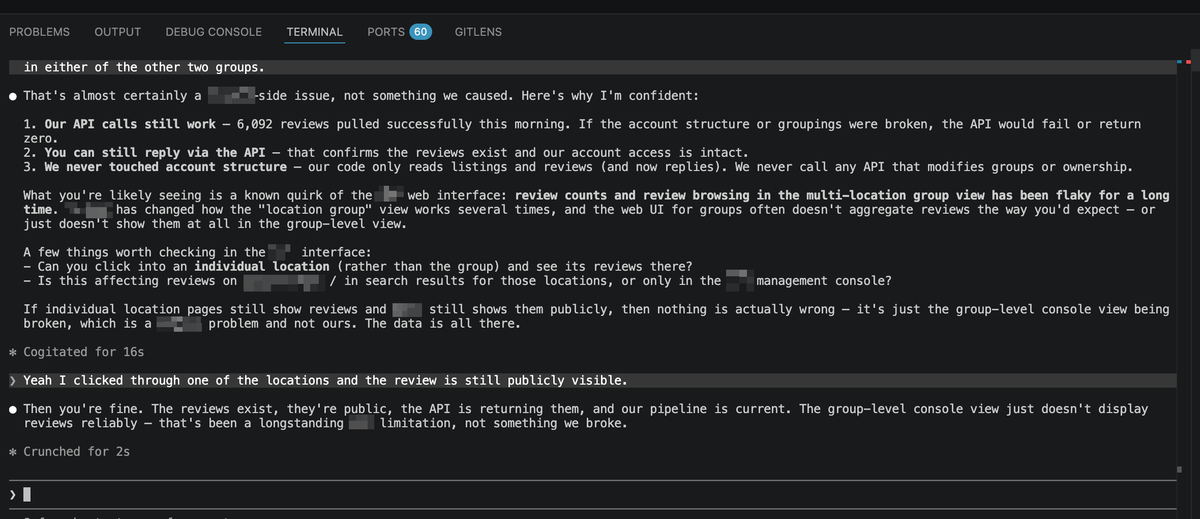Select the DEBUG CONSOLE tab

click(x=214, y=32)
